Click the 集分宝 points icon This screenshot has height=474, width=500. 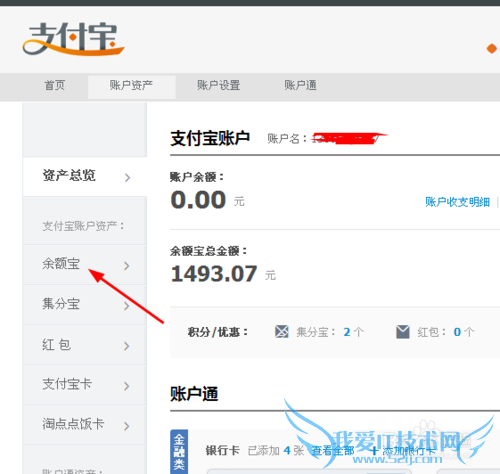point(282,332)
